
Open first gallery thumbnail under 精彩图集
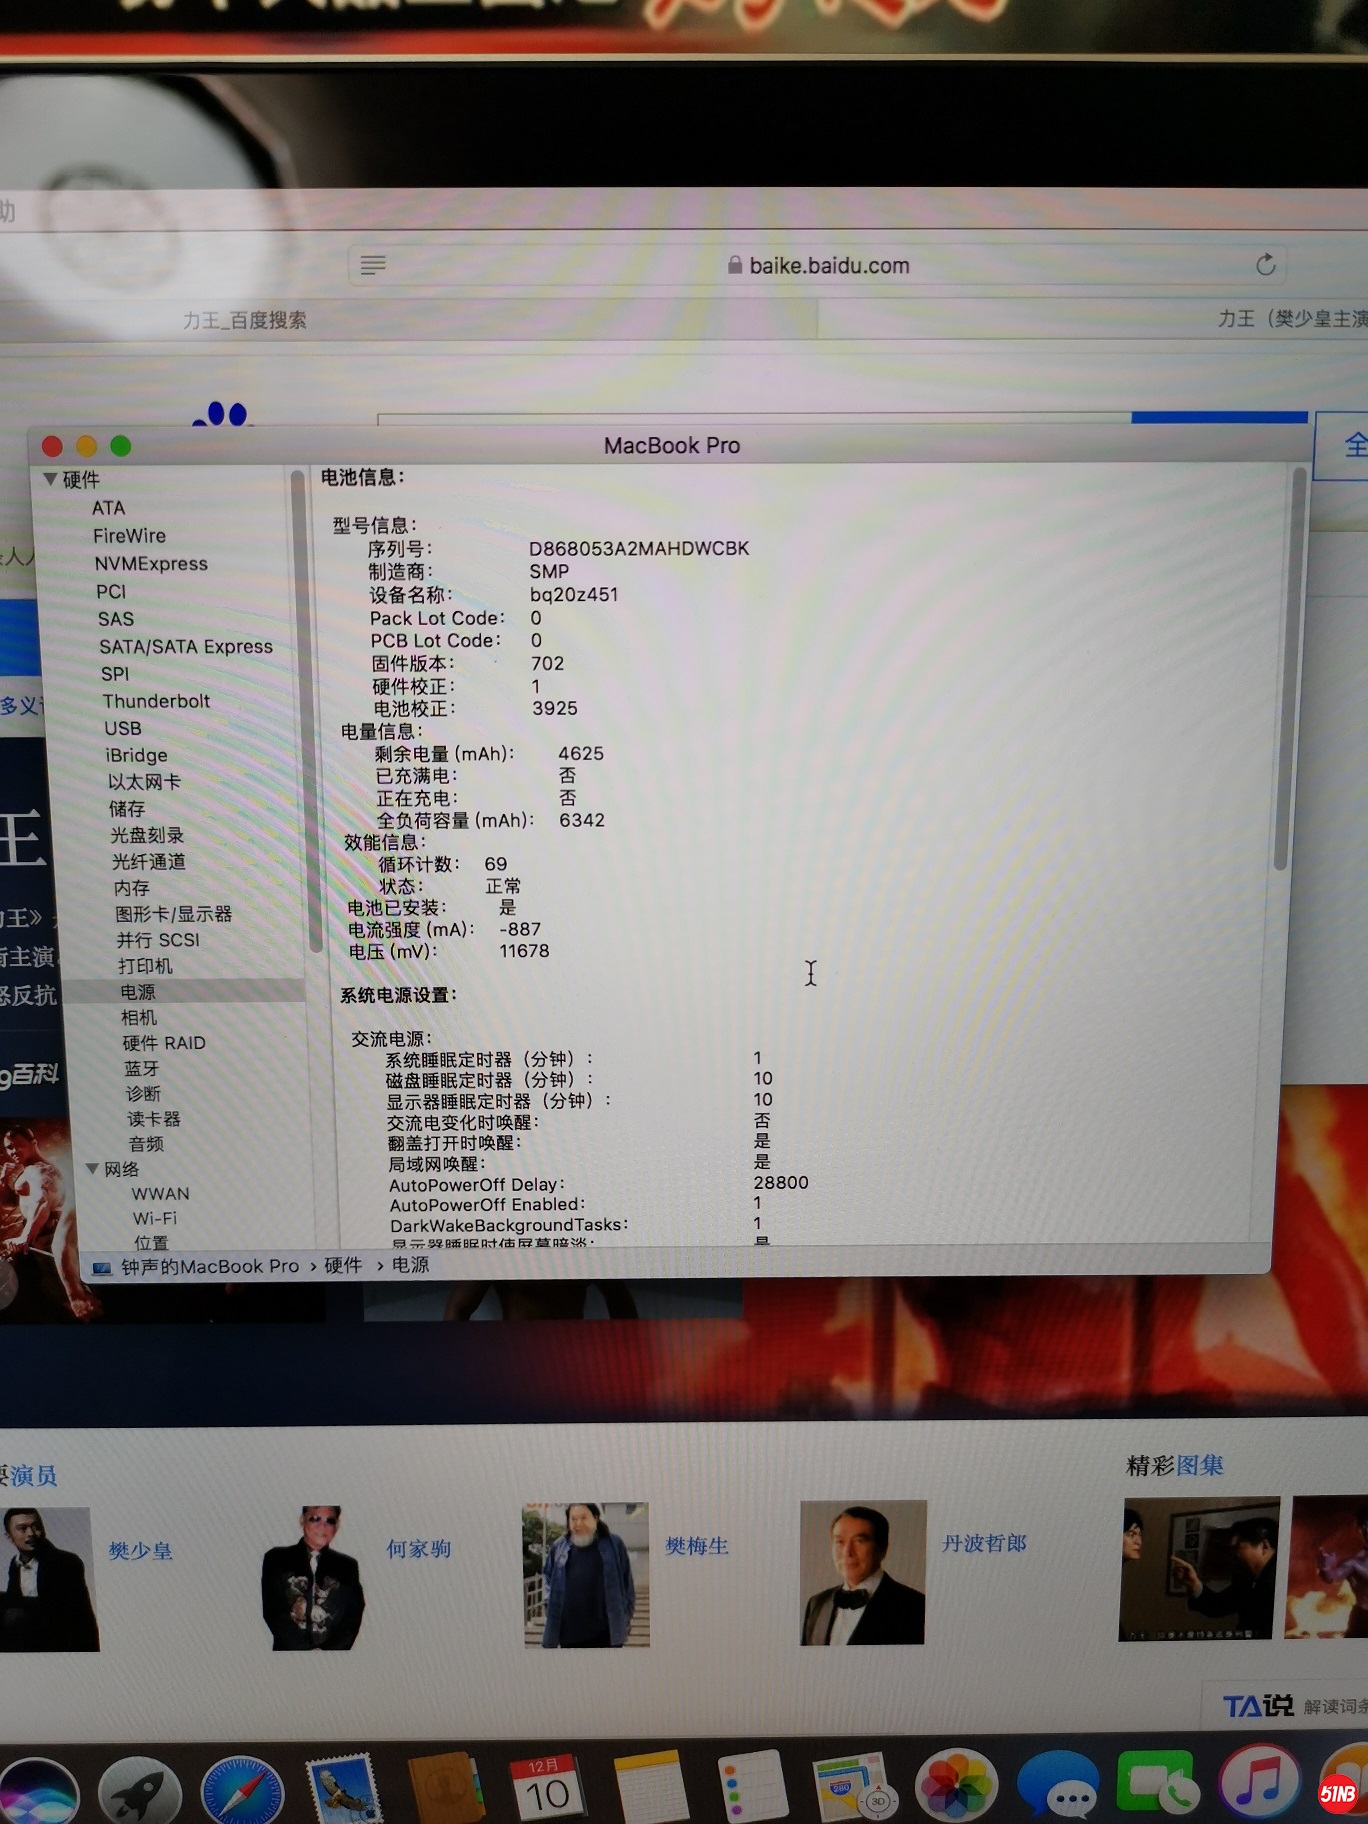1201,1568
